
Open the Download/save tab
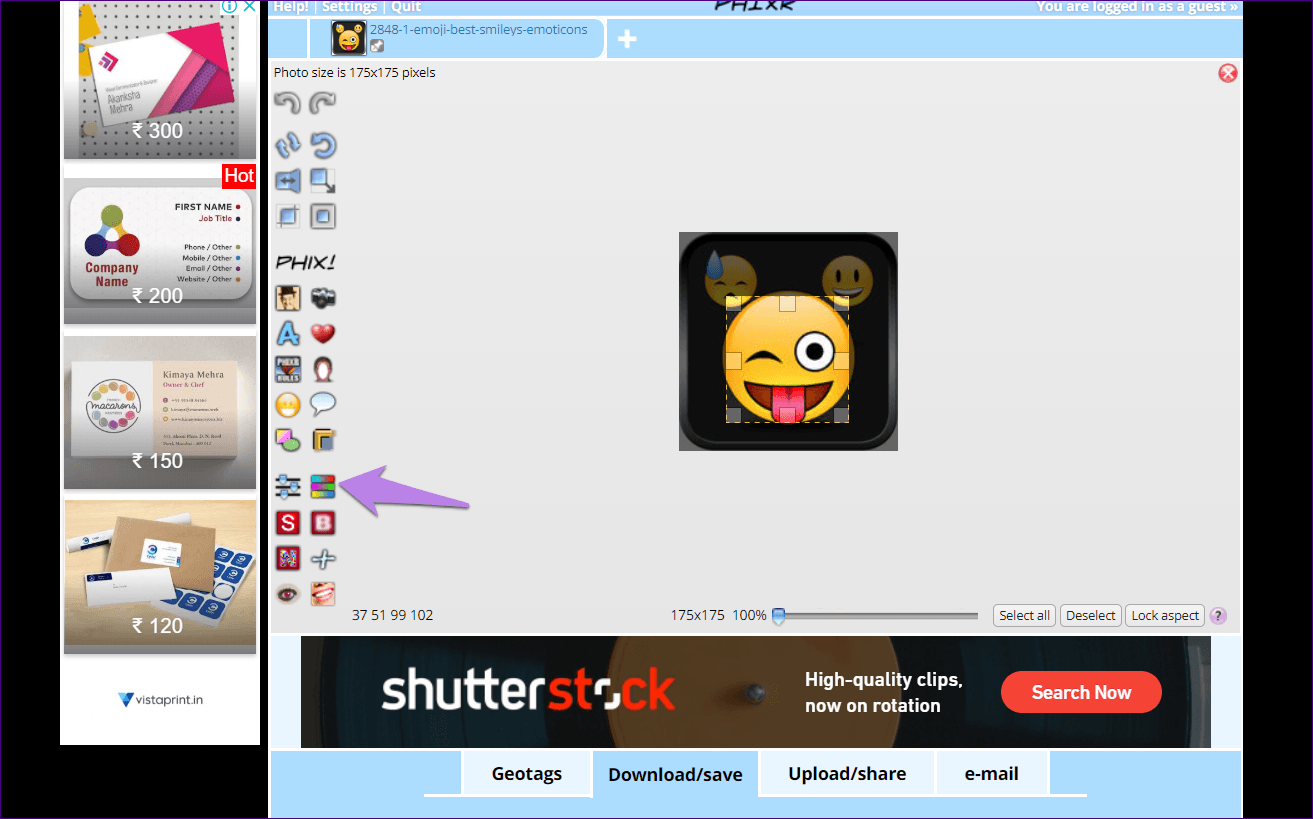(x=676, y=775)
